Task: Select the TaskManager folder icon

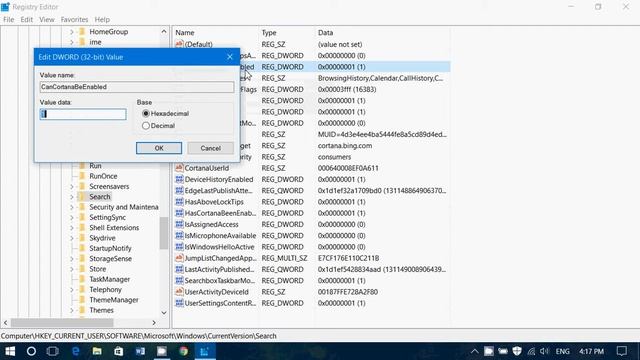Action: click(x=82, y=279)
